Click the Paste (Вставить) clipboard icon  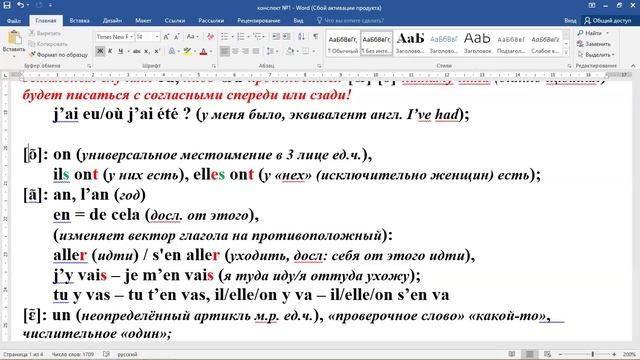point(15,38)
